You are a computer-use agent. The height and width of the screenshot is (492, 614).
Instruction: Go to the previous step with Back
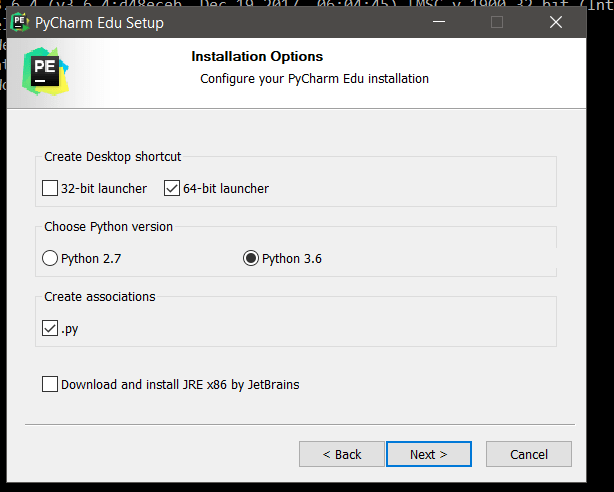coord(341,454)
